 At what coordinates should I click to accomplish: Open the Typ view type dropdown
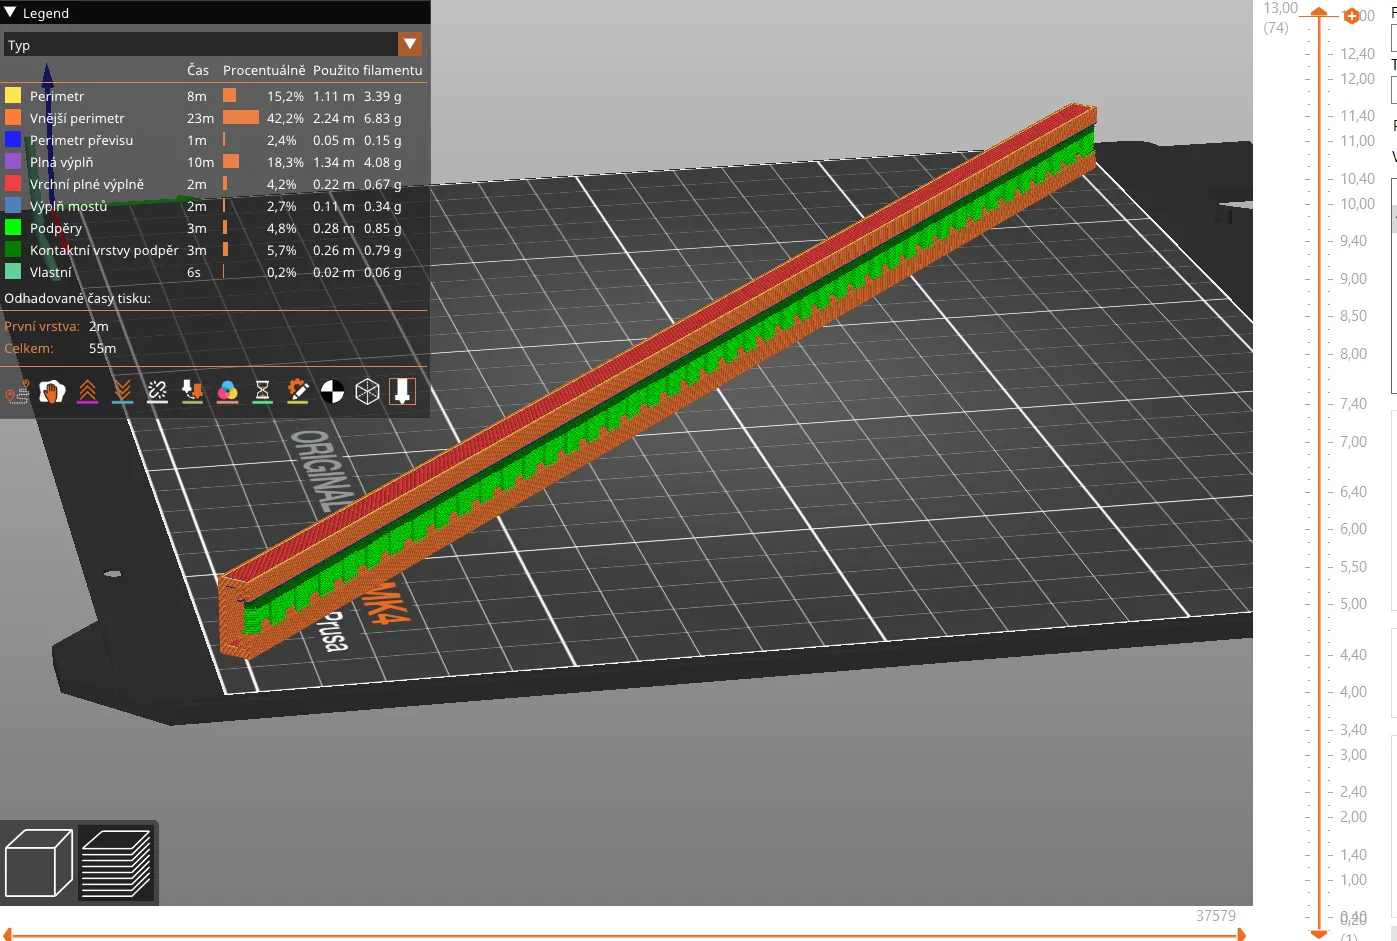[200, 45]
